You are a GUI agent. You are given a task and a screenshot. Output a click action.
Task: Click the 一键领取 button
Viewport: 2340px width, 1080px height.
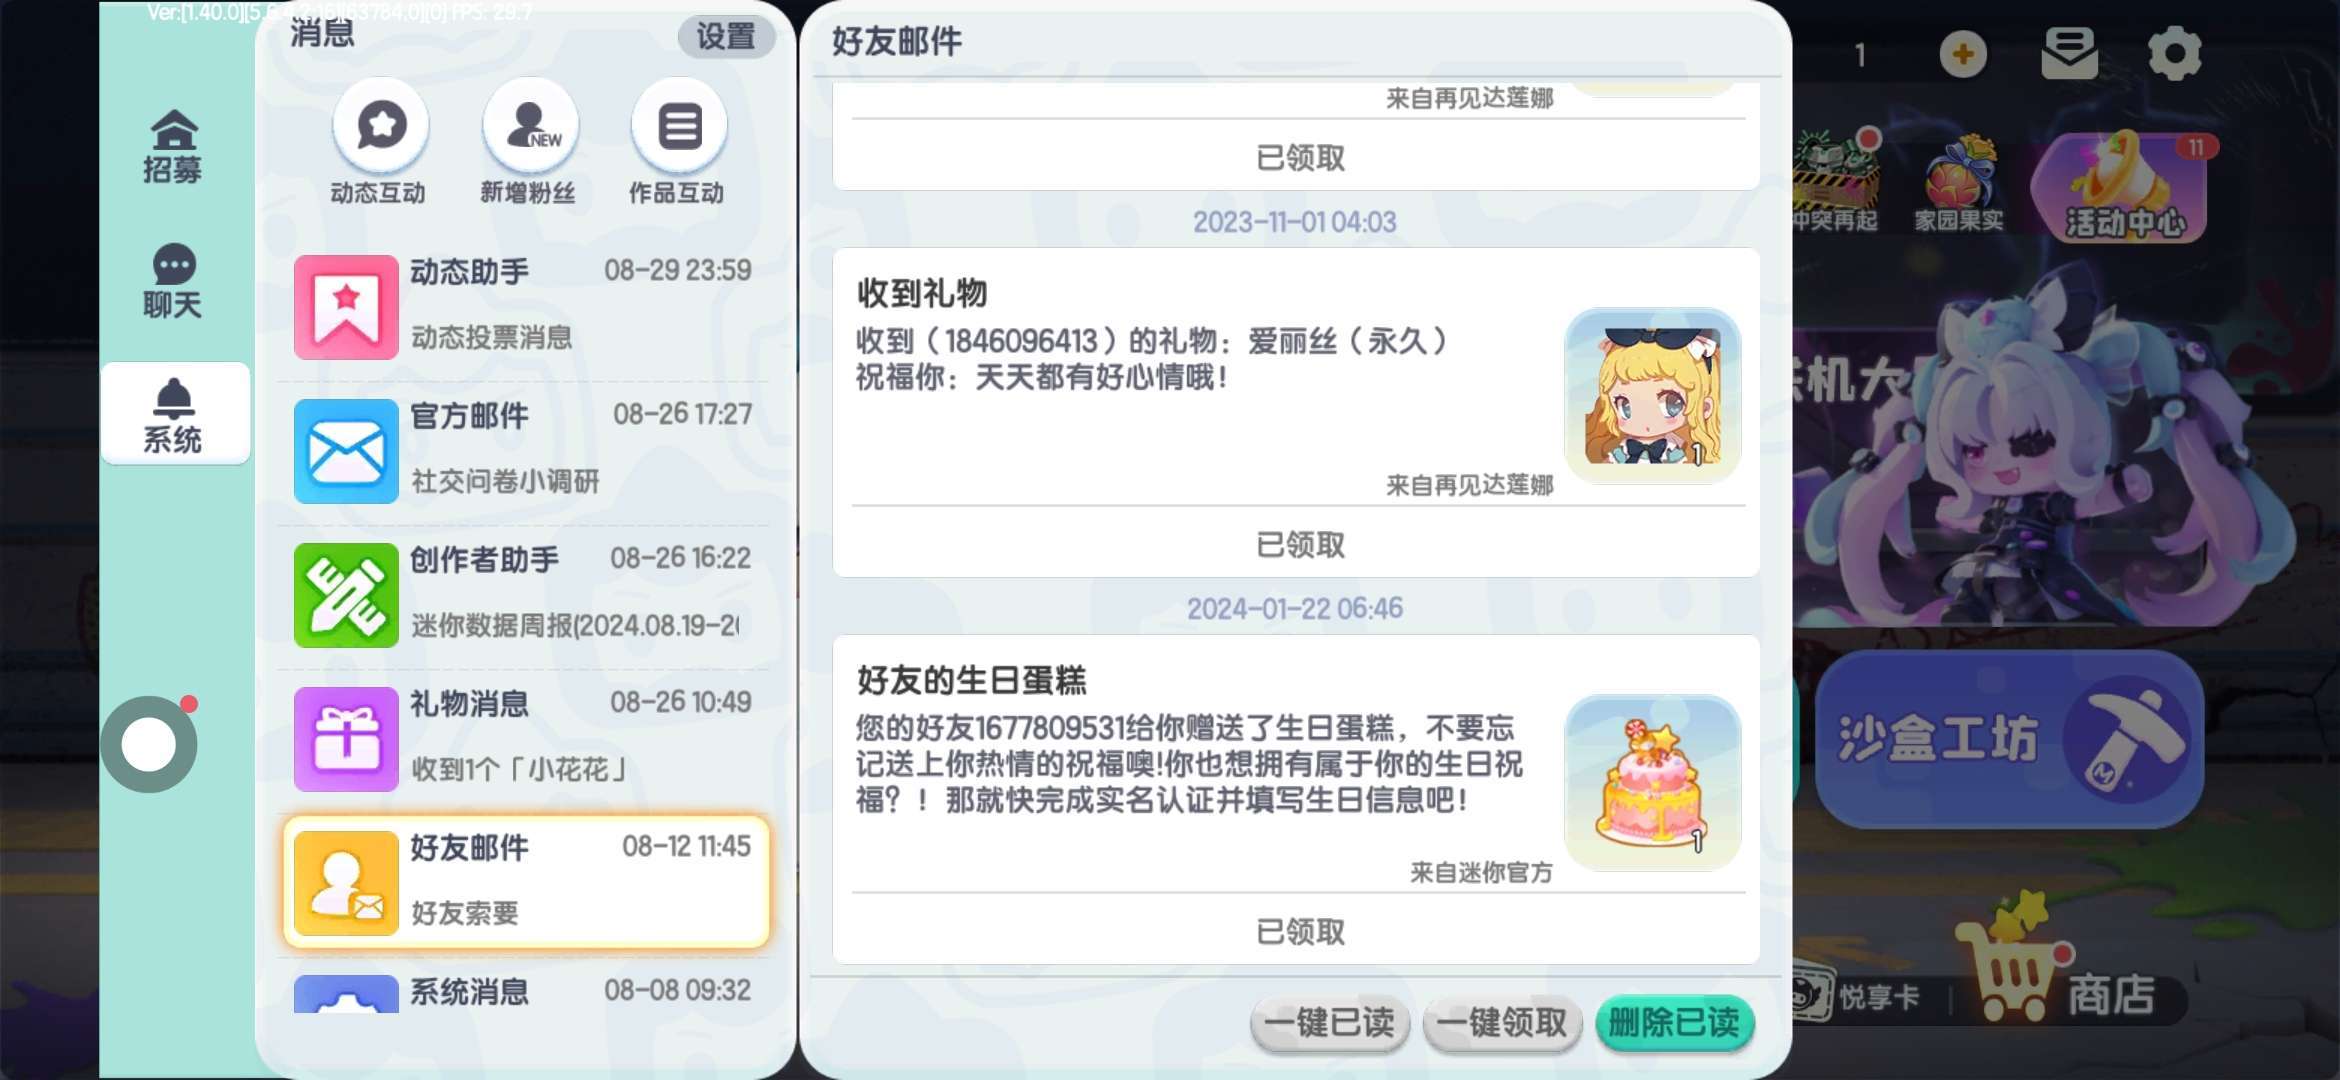1502,1023
